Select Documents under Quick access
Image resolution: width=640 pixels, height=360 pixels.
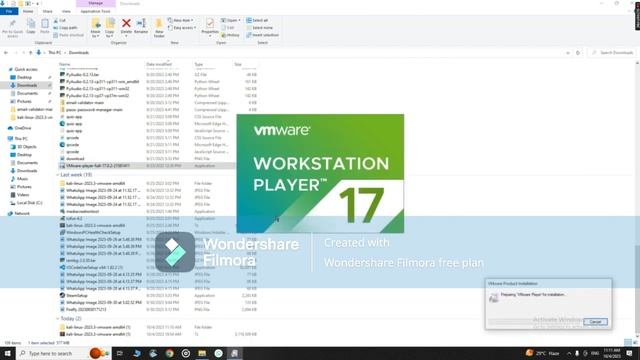pyautogui.click(x=27, y=93)
